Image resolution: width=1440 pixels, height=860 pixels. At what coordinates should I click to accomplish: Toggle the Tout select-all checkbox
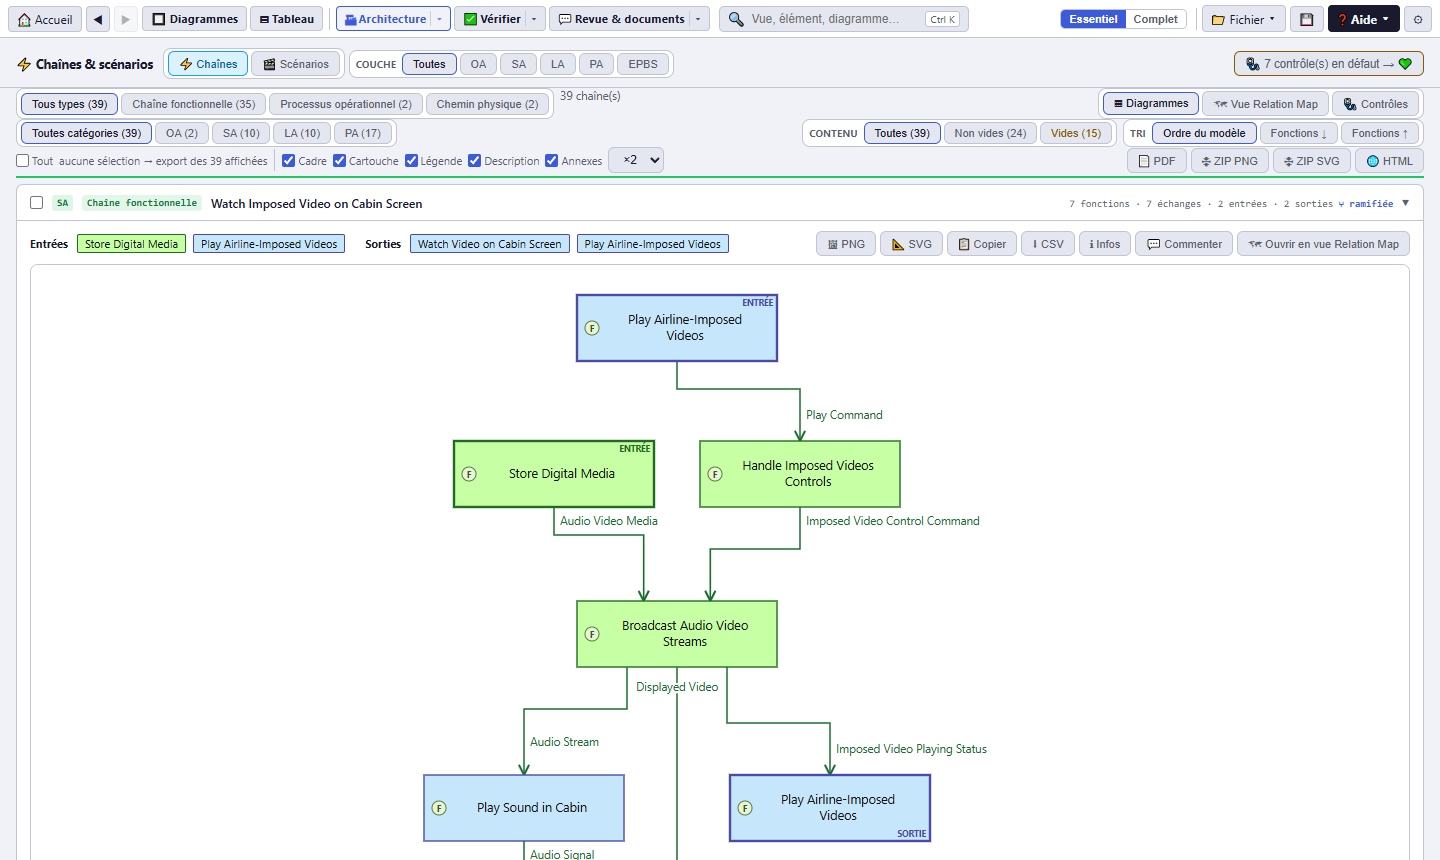pyautogui.click(x=23, y=161)
